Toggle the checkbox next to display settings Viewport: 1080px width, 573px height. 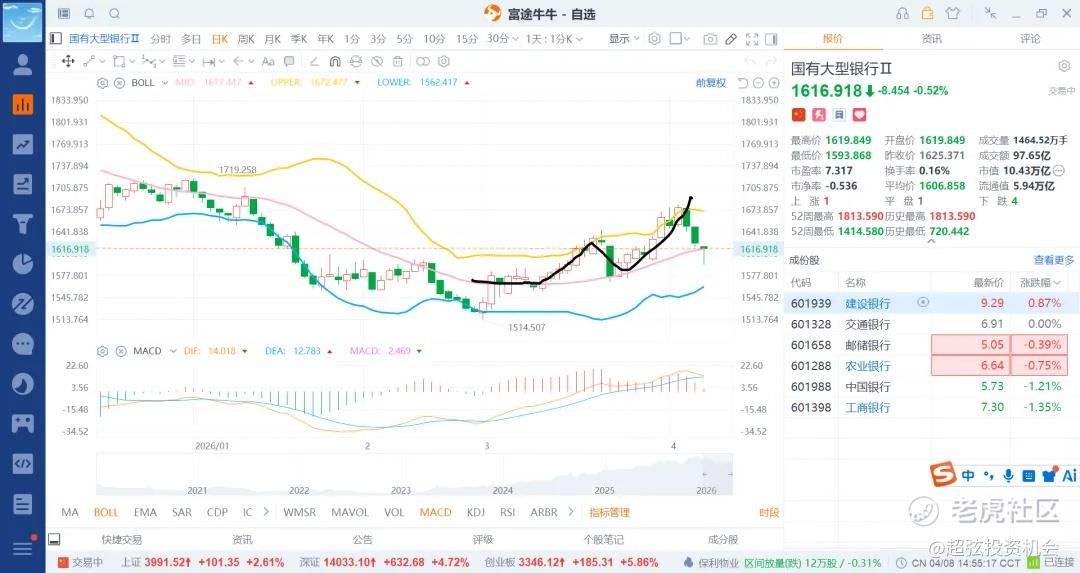[x=676, y=39]
